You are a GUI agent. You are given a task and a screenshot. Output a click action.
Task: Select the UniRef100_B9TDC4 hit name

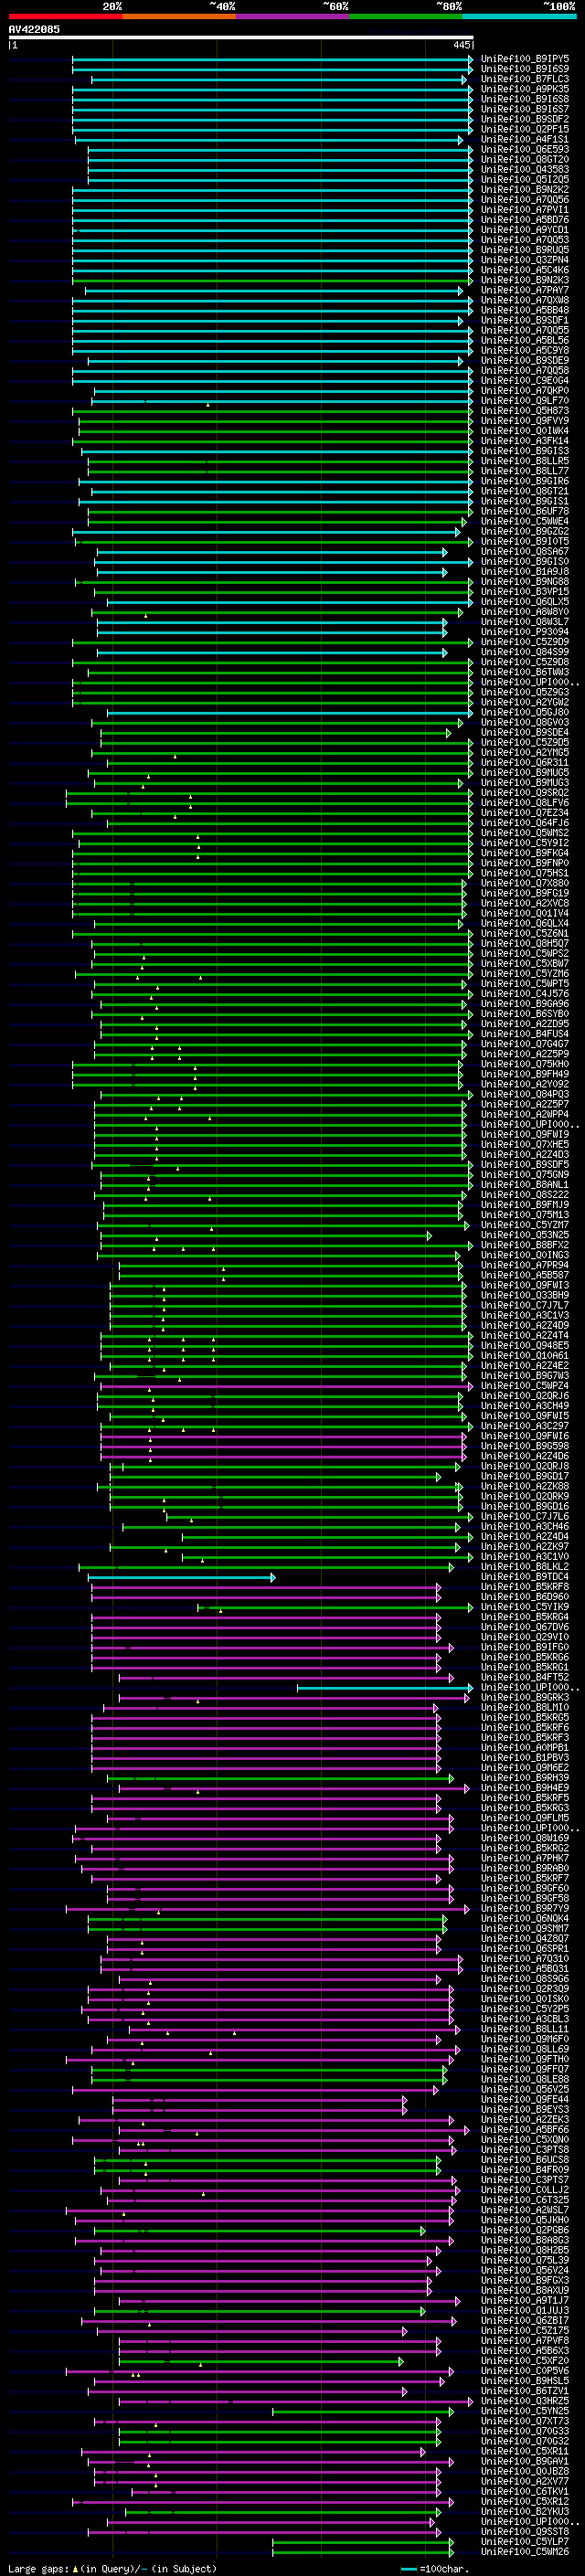point(525,1576)
